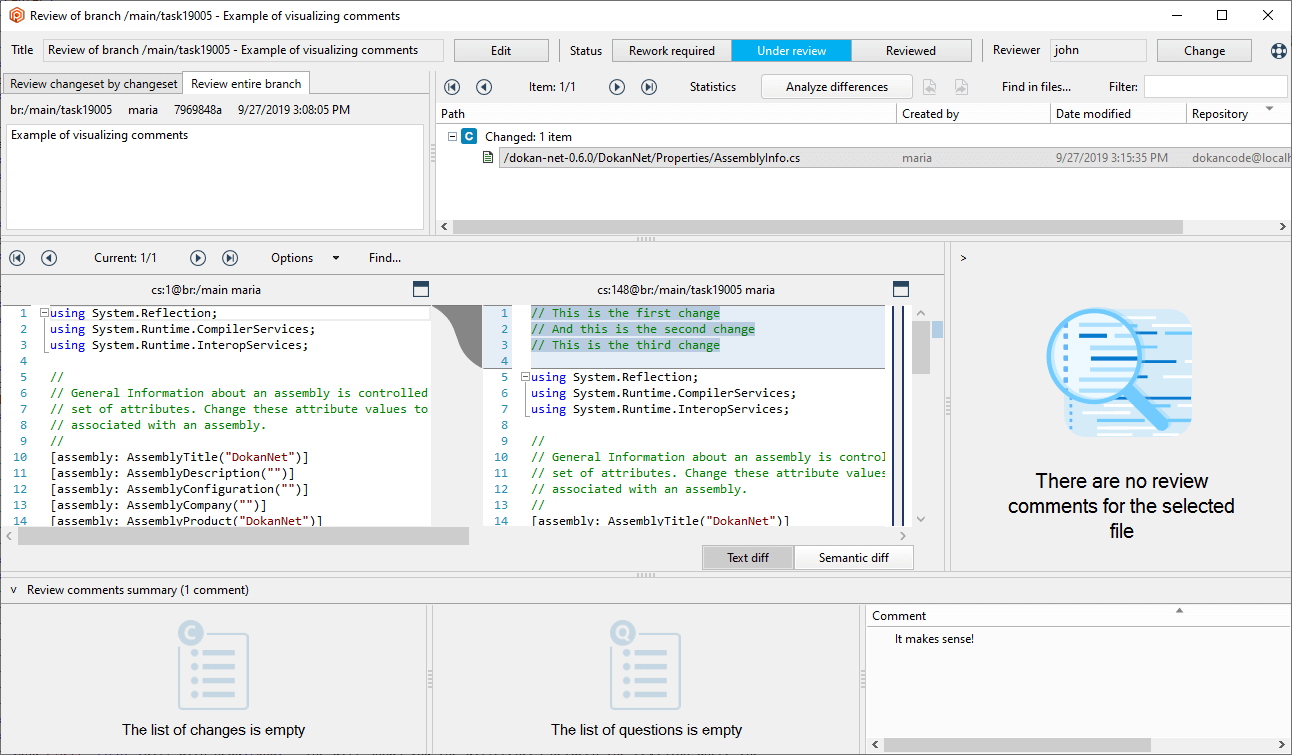Sort by Path column header
Viewport: 1292px width, 755px height.
667,114
